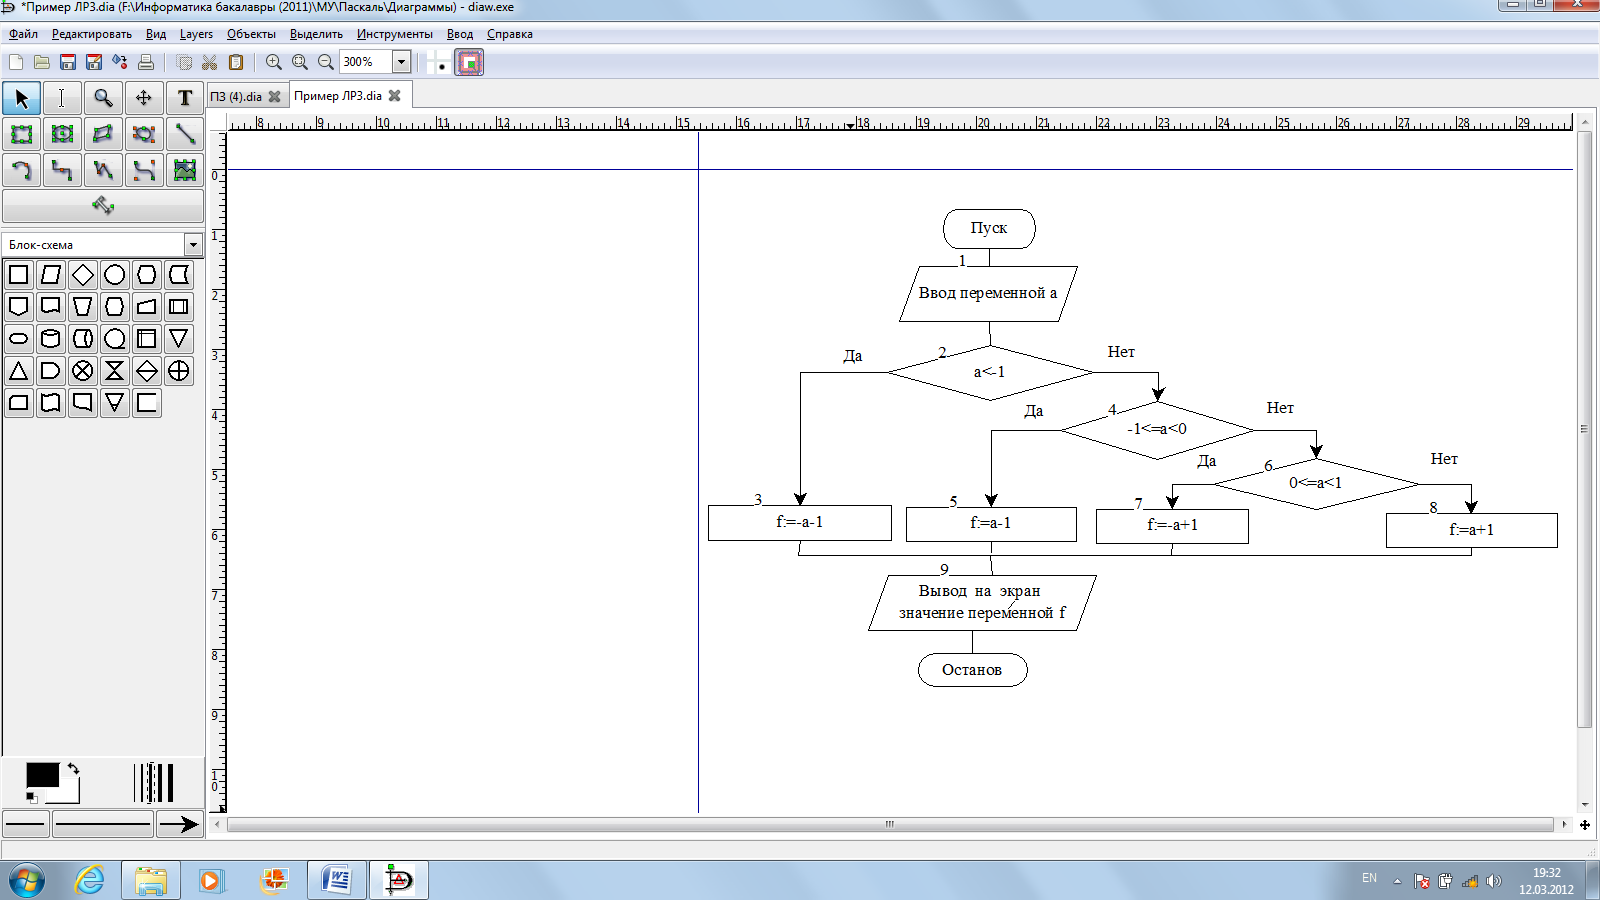The height and width of the screenshot is (900, 1600).
Task: Switch to the ПЗ (4).dia tab
Action: 236,96
